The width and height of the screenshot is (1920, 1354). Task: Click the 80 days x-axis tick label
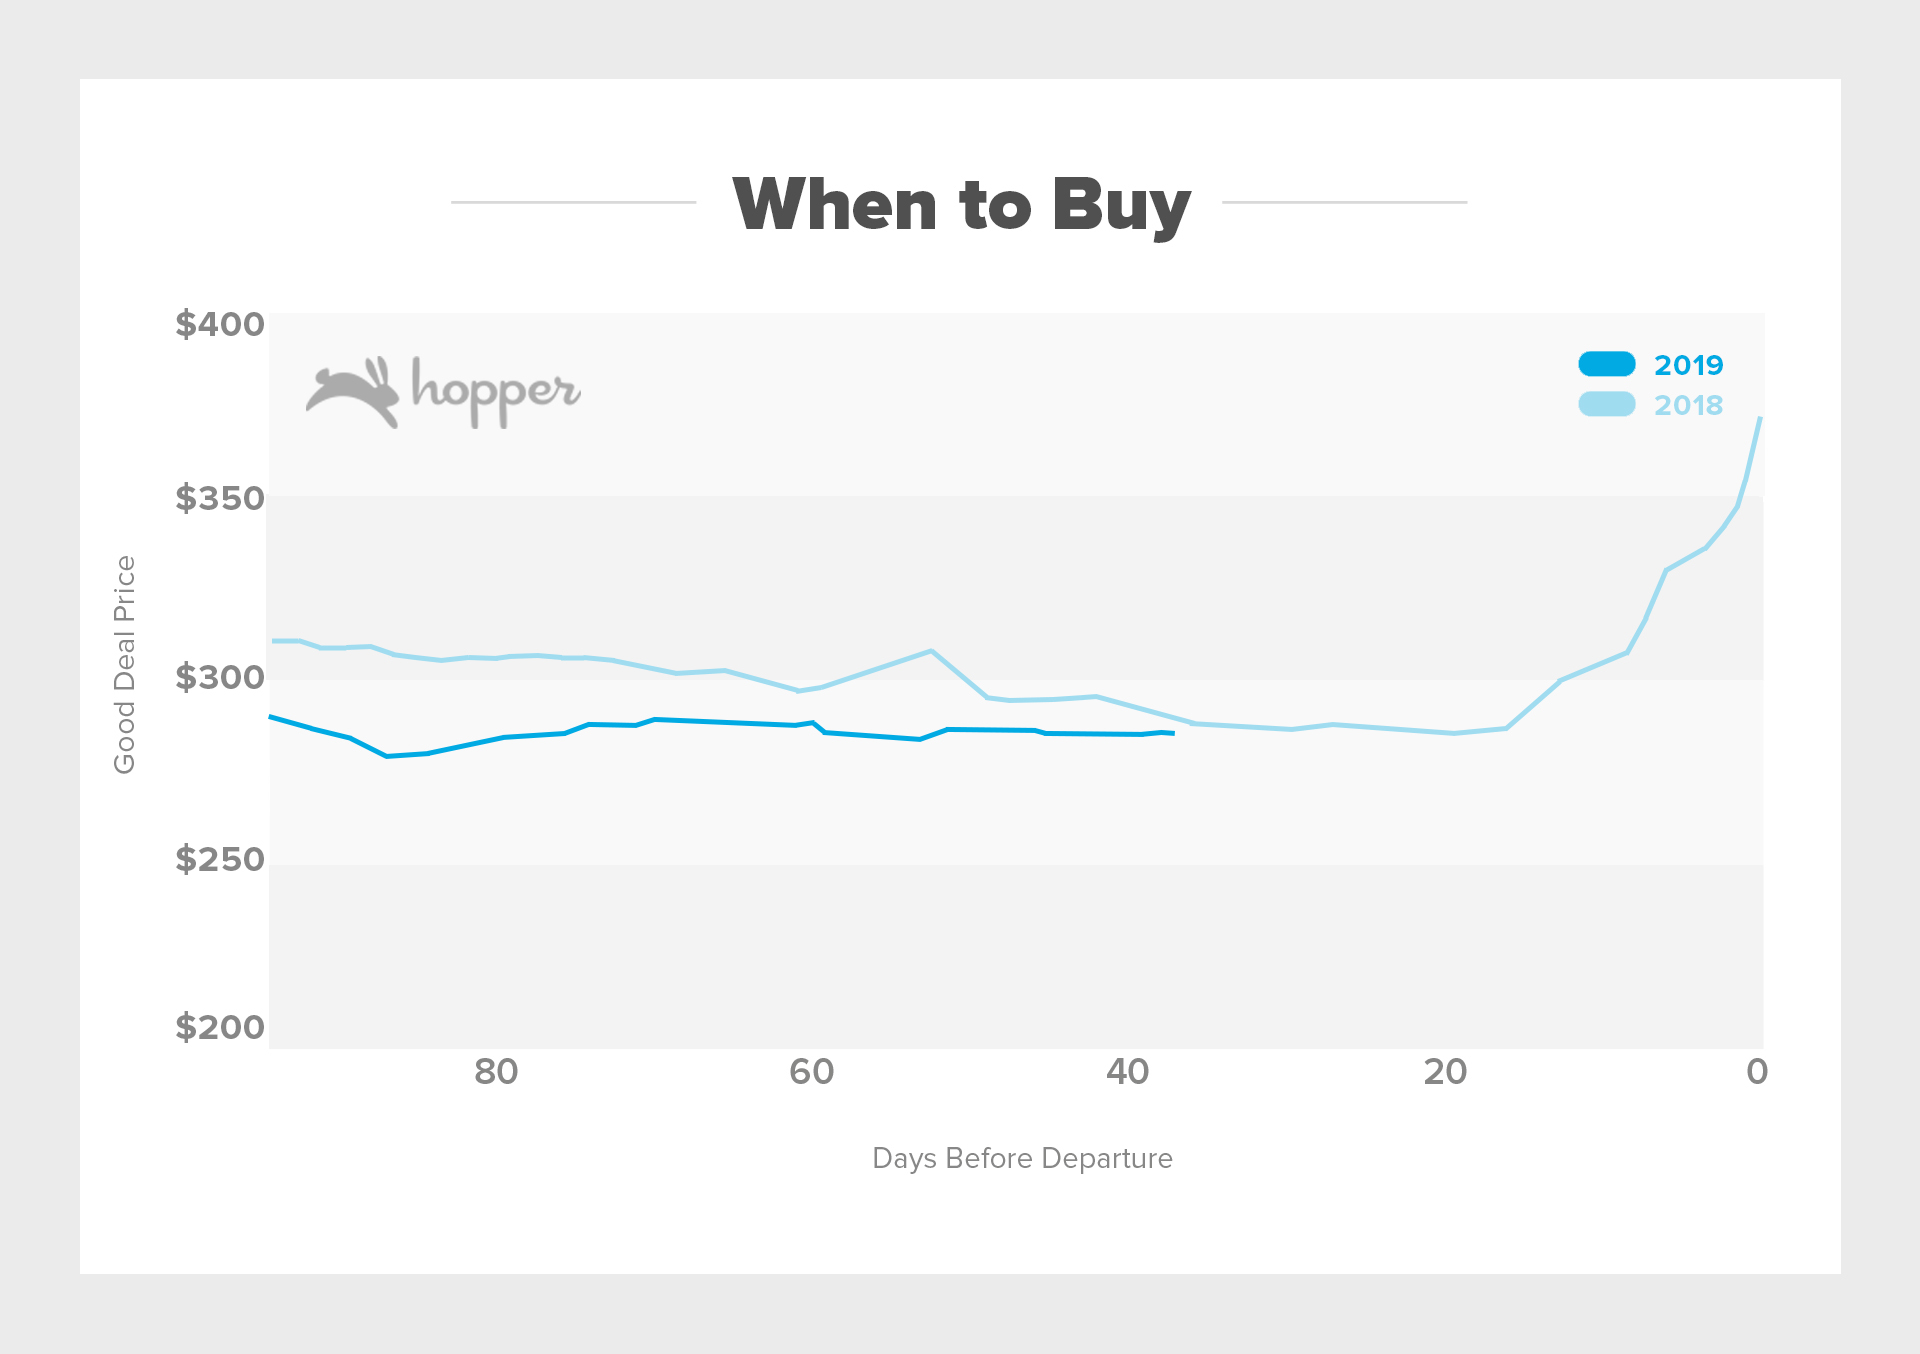click(496, 1072)
